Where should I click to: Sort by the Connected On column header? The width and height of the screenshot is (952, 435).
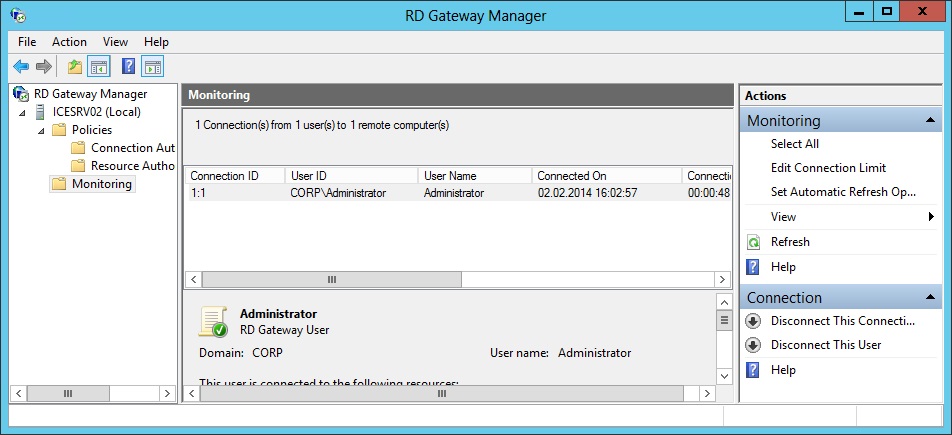[x=607, y=176]
